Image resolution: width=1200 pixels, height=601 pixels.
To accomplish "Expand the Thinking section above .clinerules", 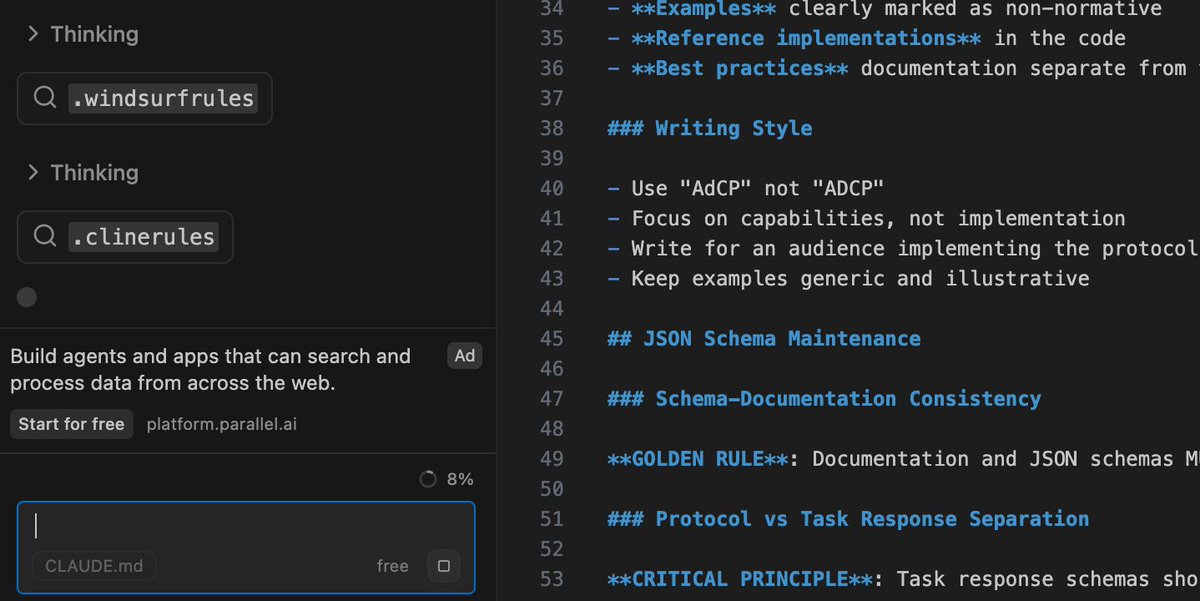I will click(x=82, y=173).
